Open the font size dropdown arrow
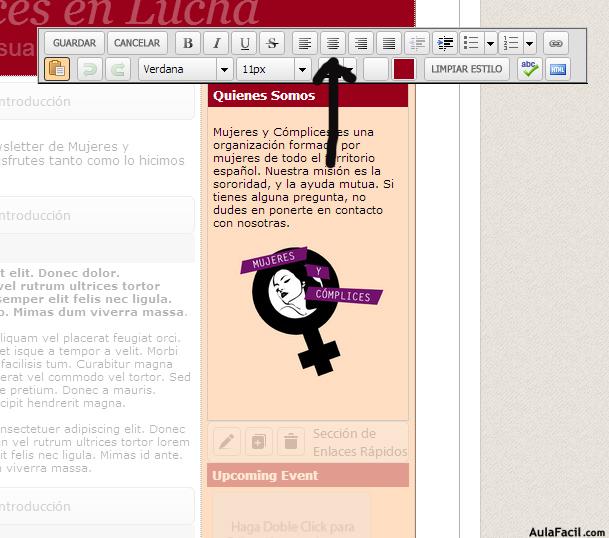The height and width of the screenshot is (538, 609). [x=303, y=69]
